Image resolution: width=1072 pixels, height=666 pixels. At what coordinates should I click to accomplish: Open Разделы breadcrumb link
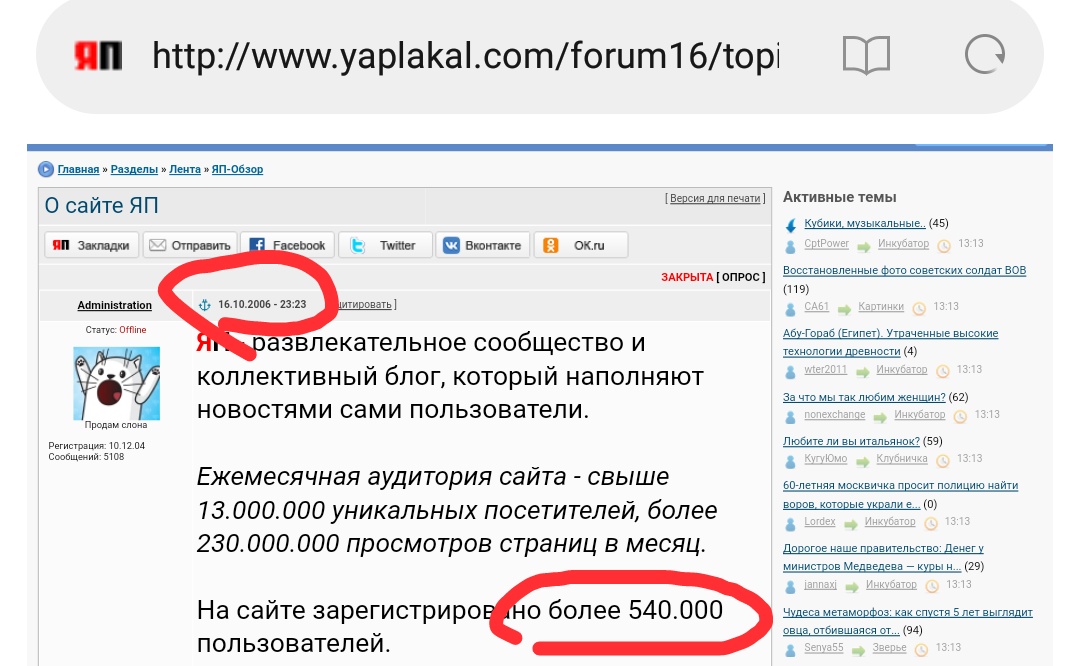tap(134, 169)
